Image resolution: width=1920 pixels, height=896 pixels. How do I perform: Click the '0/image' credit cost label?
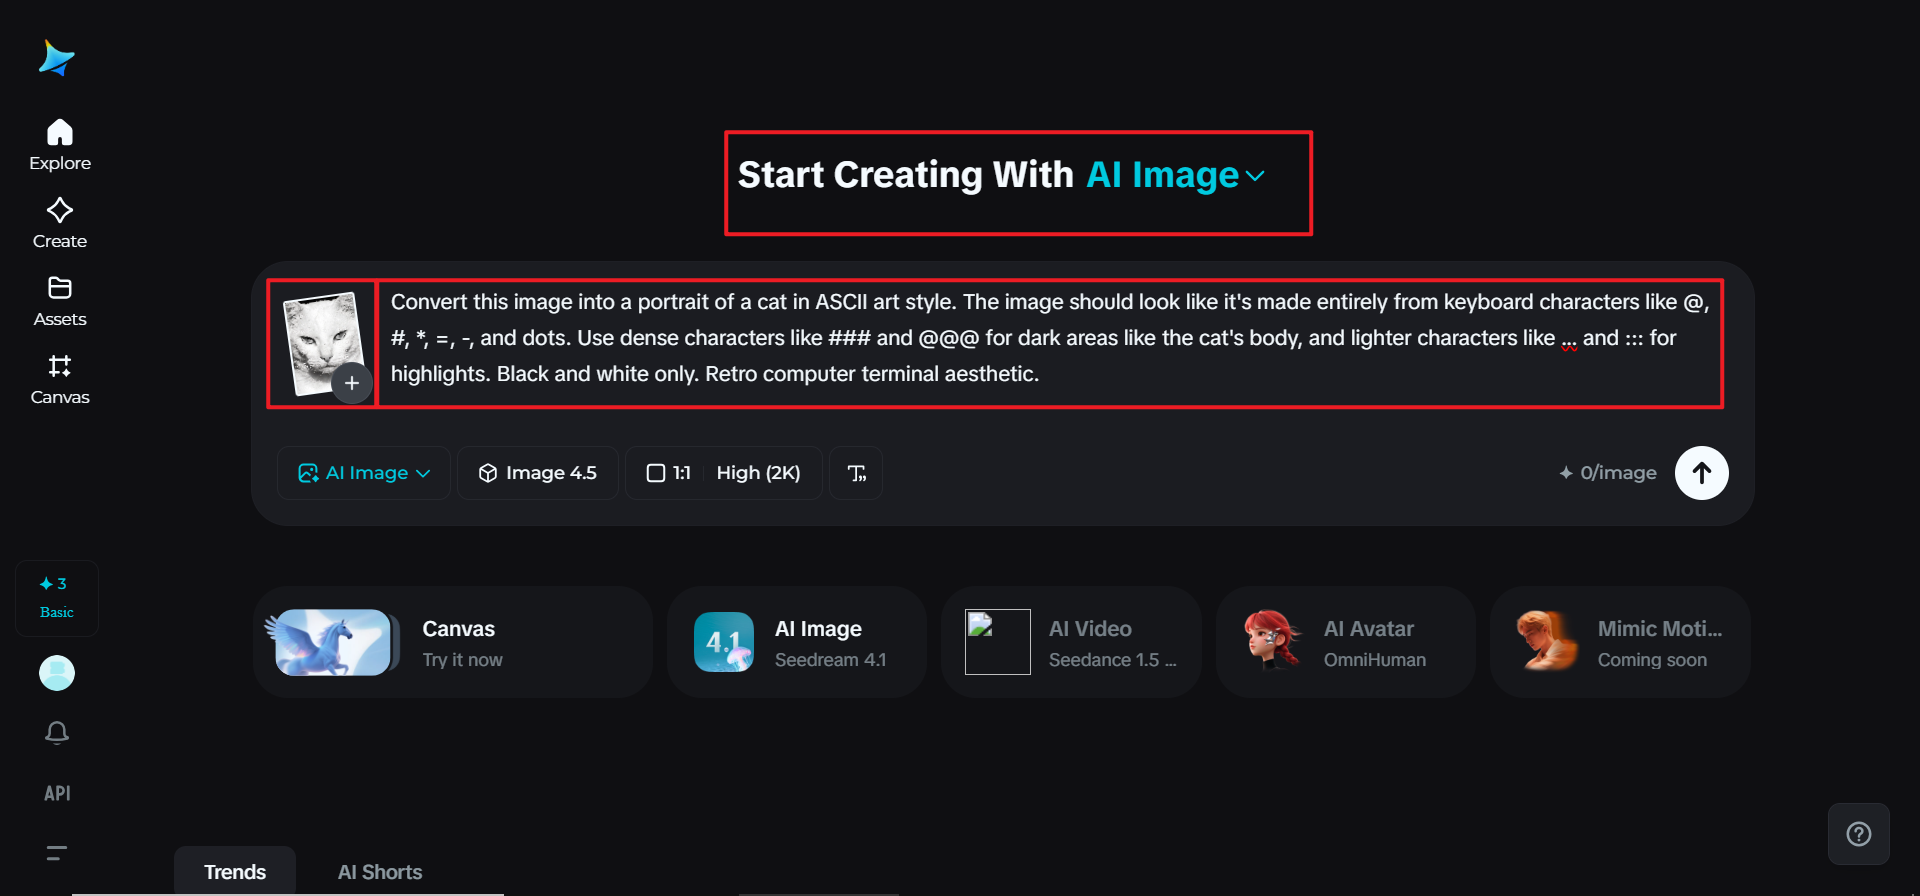(x=1608, y=473)
